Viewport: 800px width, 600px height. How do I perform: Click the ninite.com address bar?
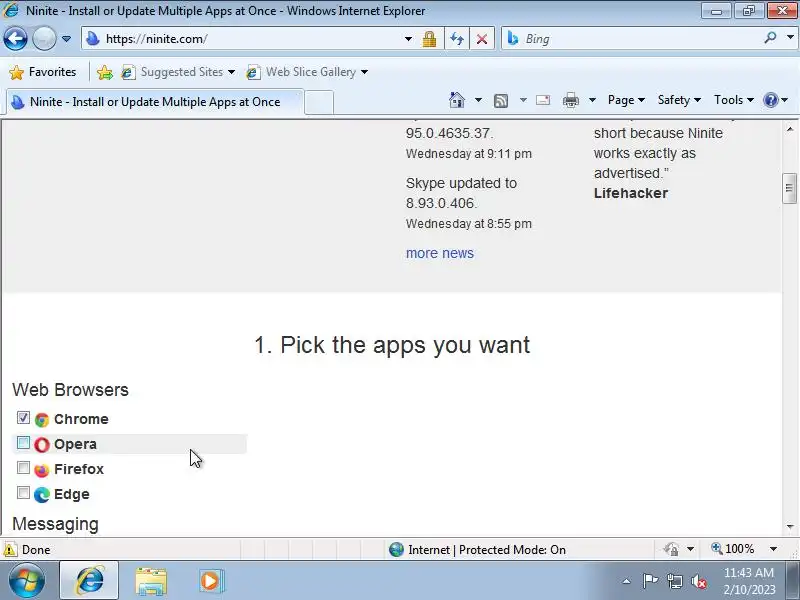coord(245,39)
